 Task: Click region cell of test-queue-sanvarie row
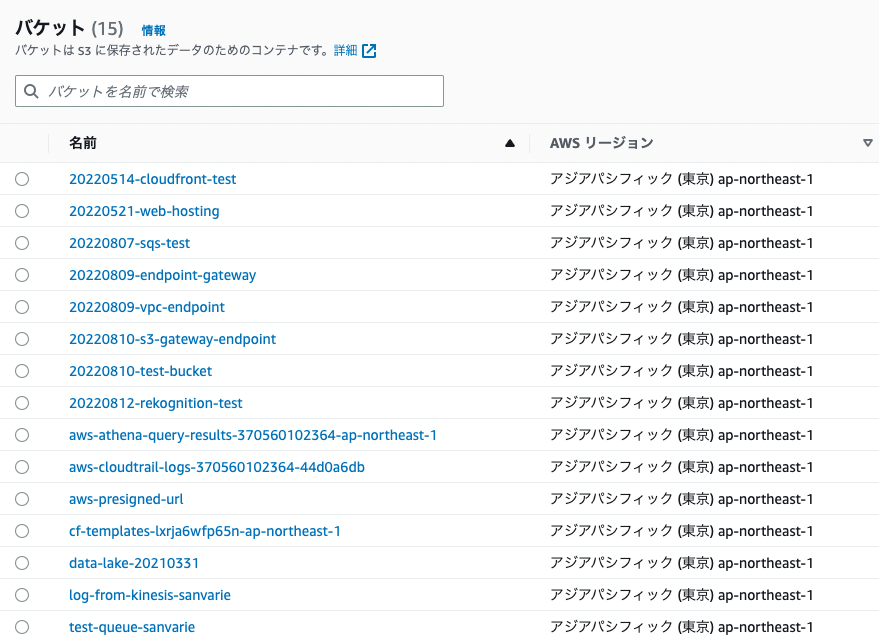click(681, 626)
